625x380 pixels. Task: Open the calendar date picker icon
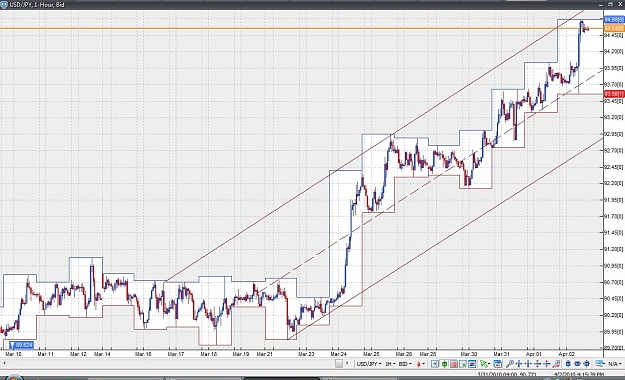497,364
